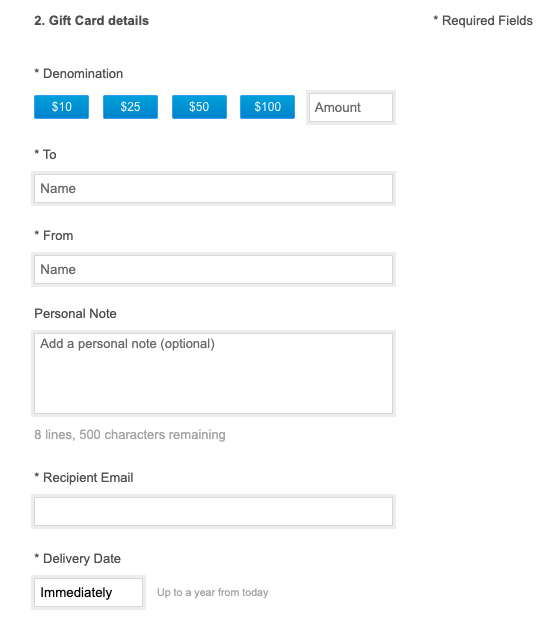Click the Required Fields notice text
This screenshot has height=618, width=555.
pyautogui.click(x=483, y=20)
